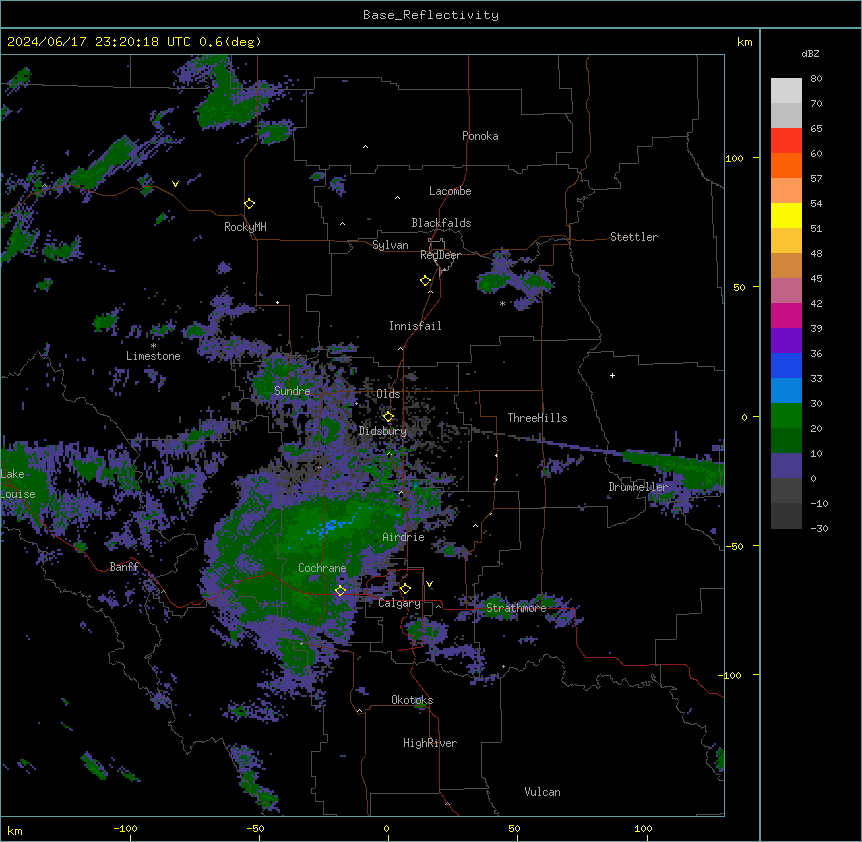Select the purple 36-39 dBZ legend swatch
The image size is (862, 842).
tap(786, 340)
